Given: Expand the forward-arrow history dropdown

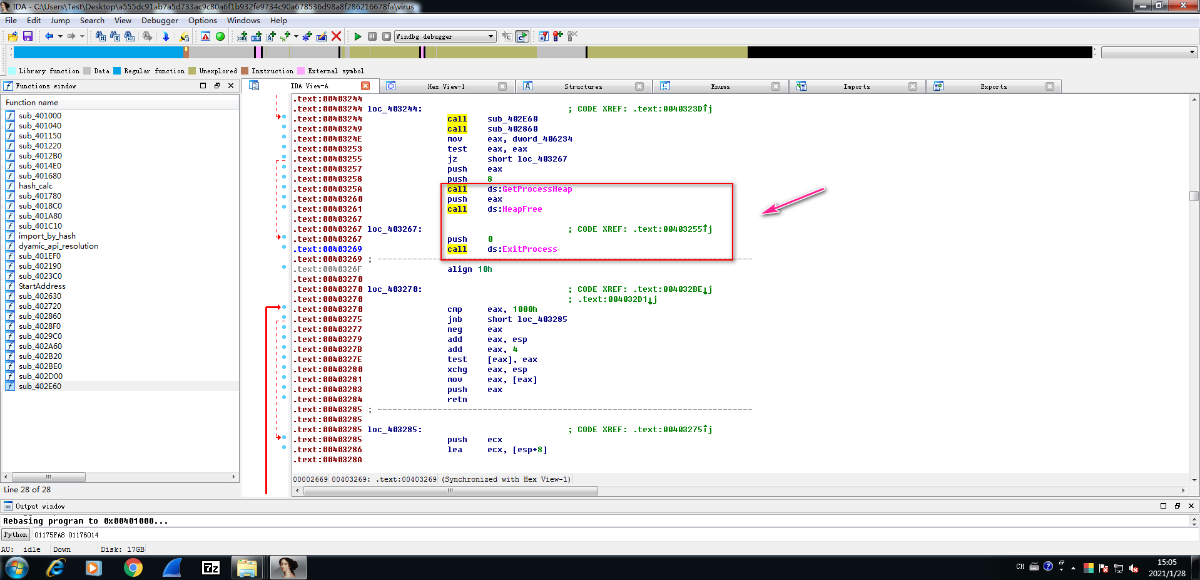Looking at the screenshot, I should (x=83, y=36).
